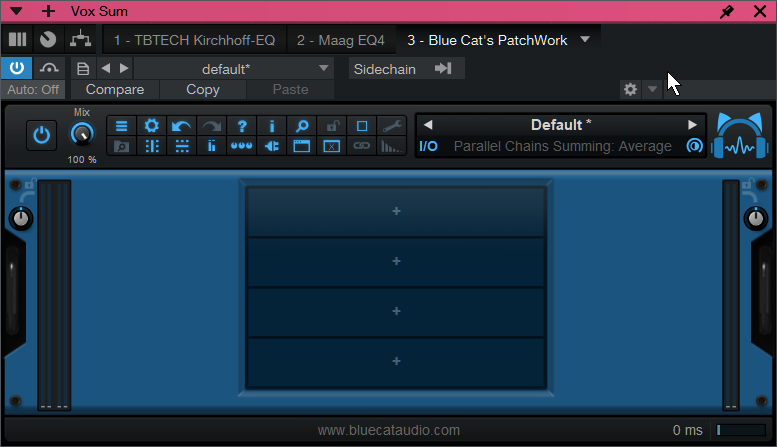Click the Compare button
Viewport: 777px width, 447px height.
coord(115,90)
